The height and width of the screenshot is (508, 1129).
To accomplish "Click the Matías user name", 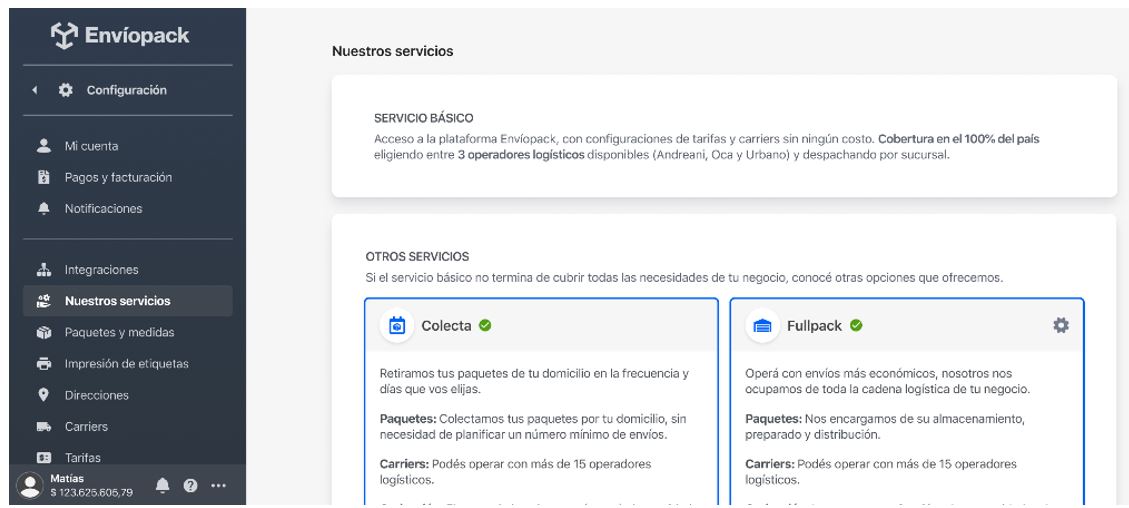I will [67, 478].
